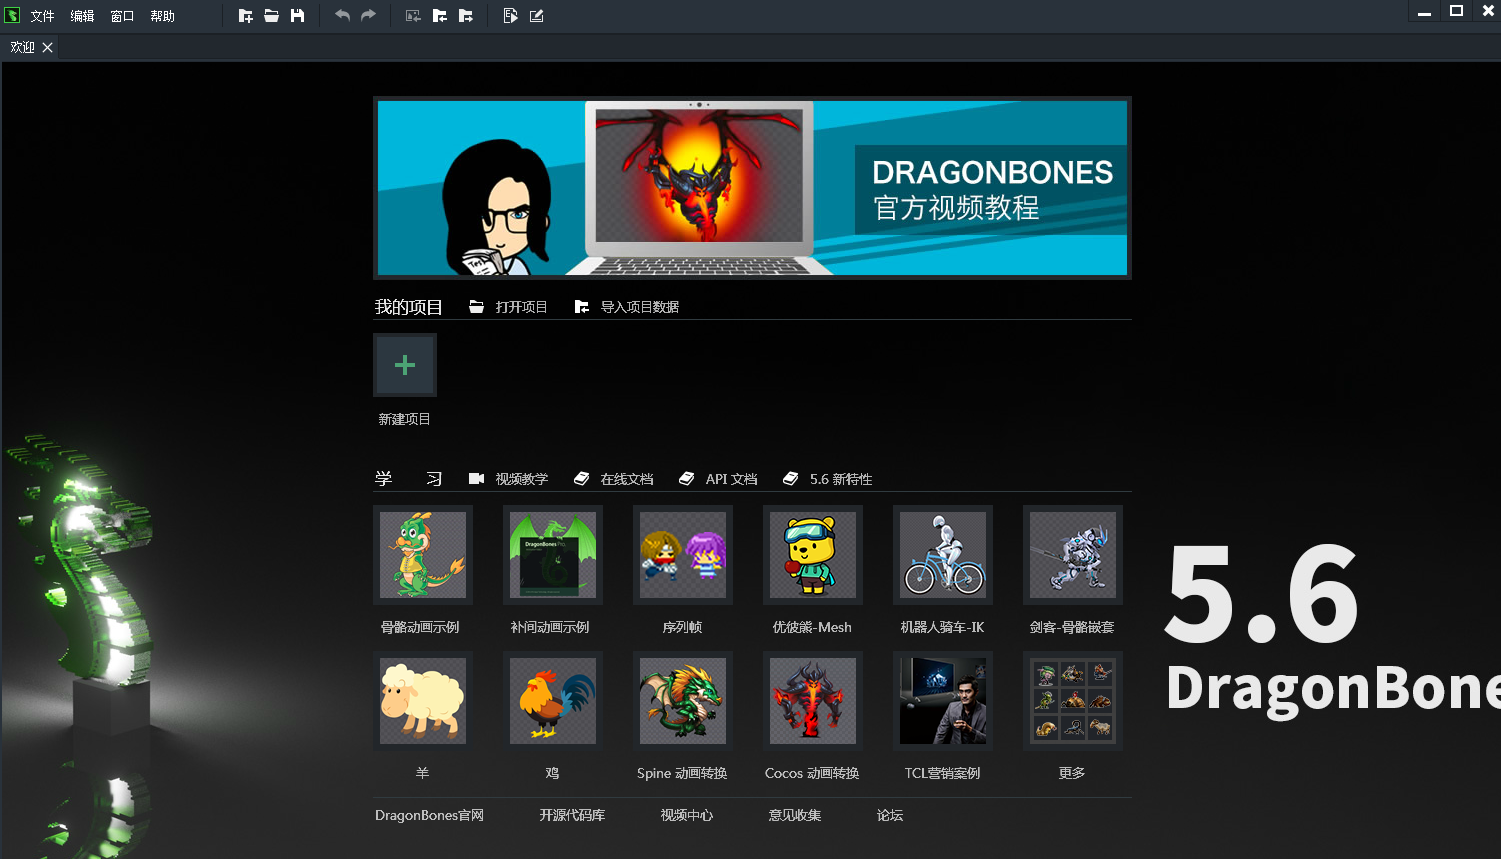Click the camera icon beside 视频教学
Image resolution: width=1501 pixels, height=859 pixels.
477,479
